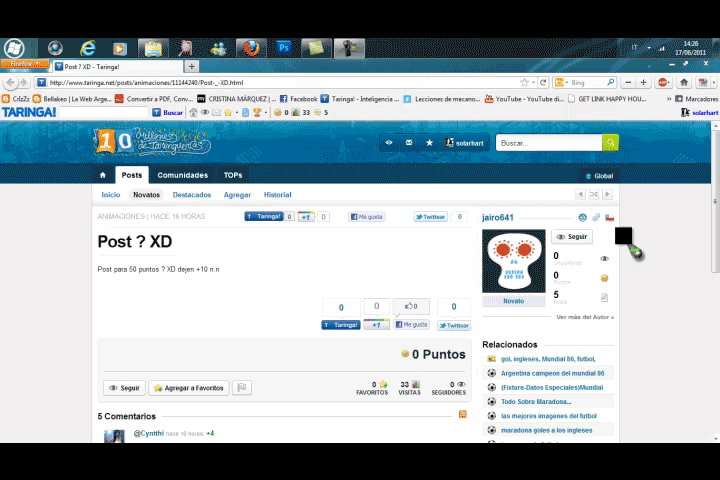Go to the browser home page
This screenshot has width=720, height=480.
(x=684, y=83)
